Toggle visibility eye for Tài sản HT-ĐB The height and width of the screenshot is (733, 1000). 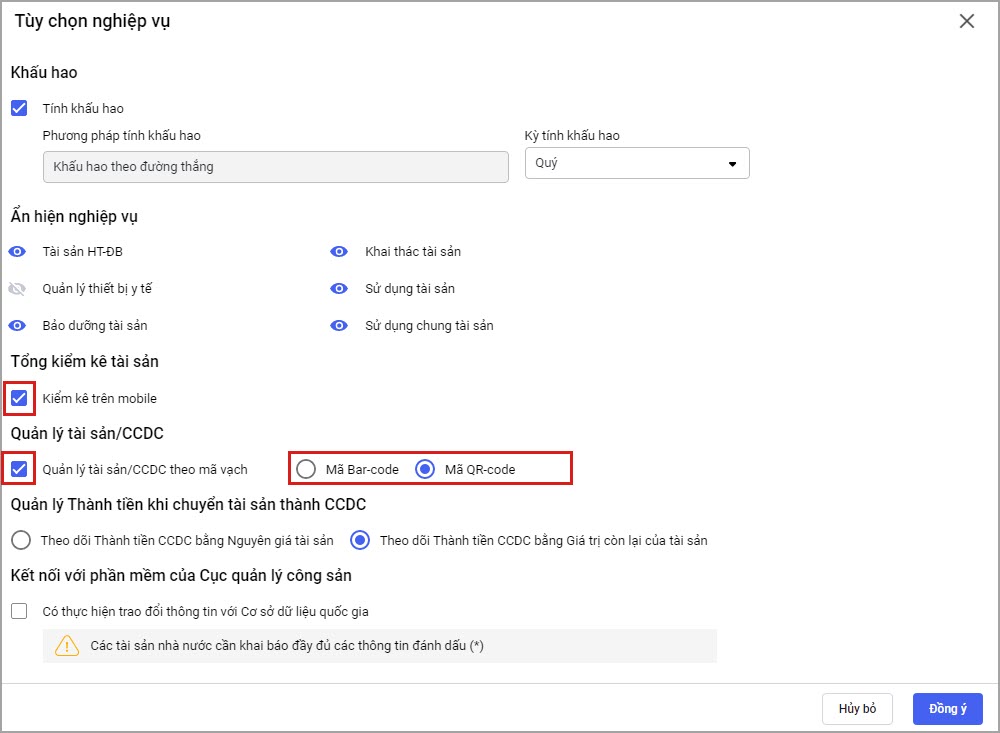[x=17, y=252]
